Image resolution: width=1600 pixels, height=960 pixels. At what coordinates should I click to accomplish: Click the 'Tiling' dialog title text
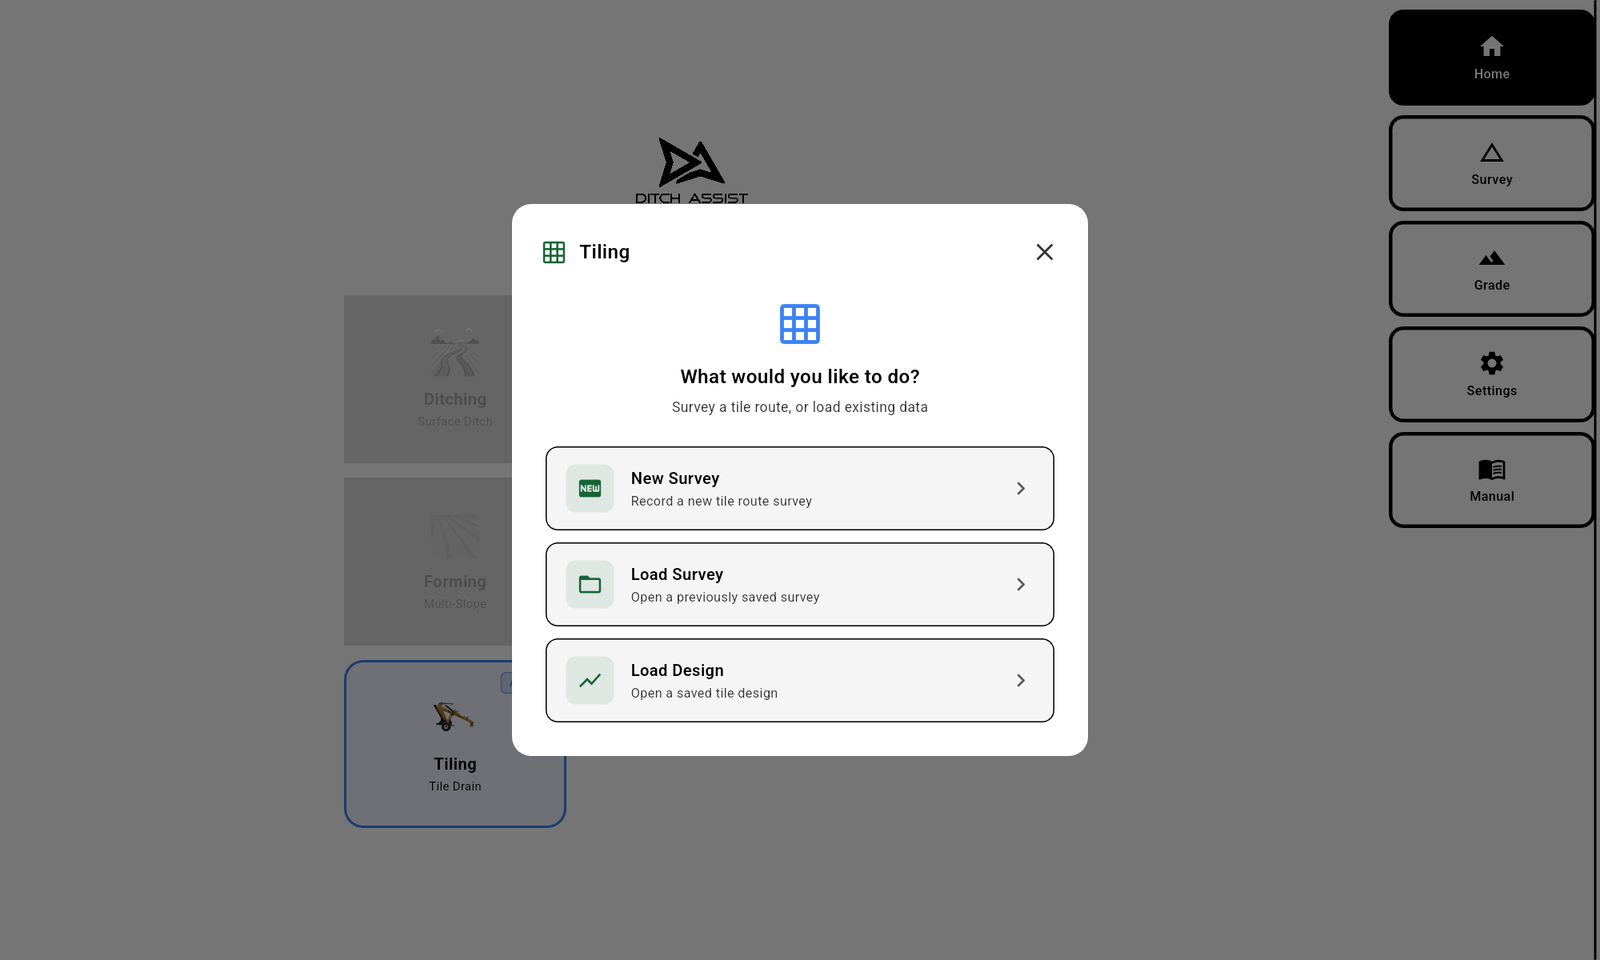tap(604, 252)
